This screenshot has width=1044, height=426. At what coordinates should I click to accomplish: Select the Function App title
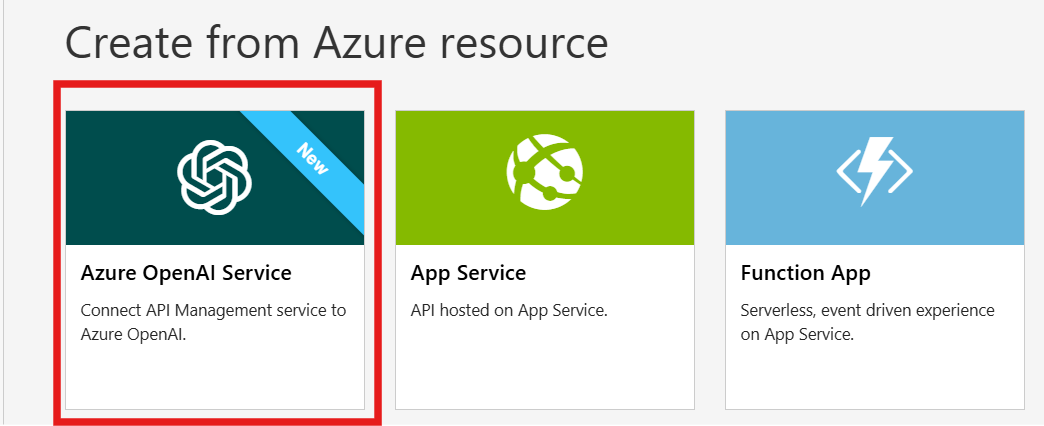click(806, 273)
